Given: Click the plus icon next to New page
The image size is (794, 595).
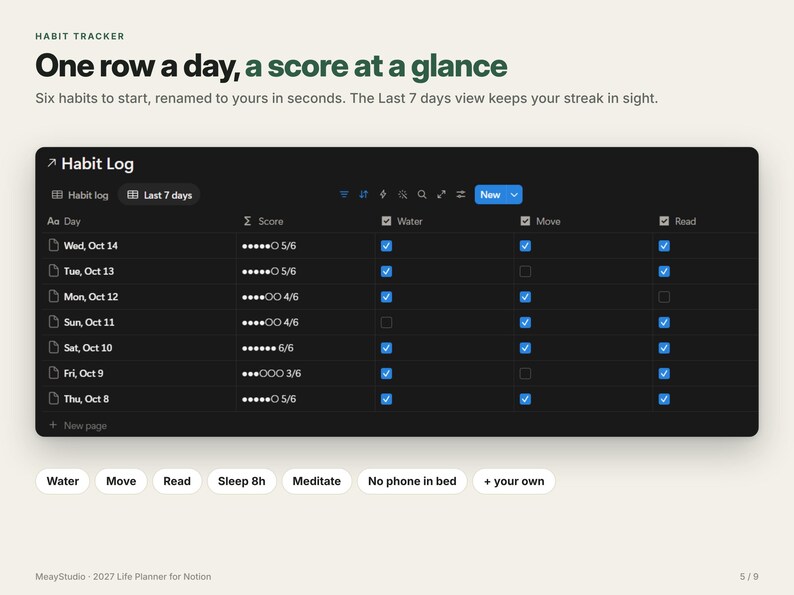Looking at the screenshot, I should click(53, 425).
